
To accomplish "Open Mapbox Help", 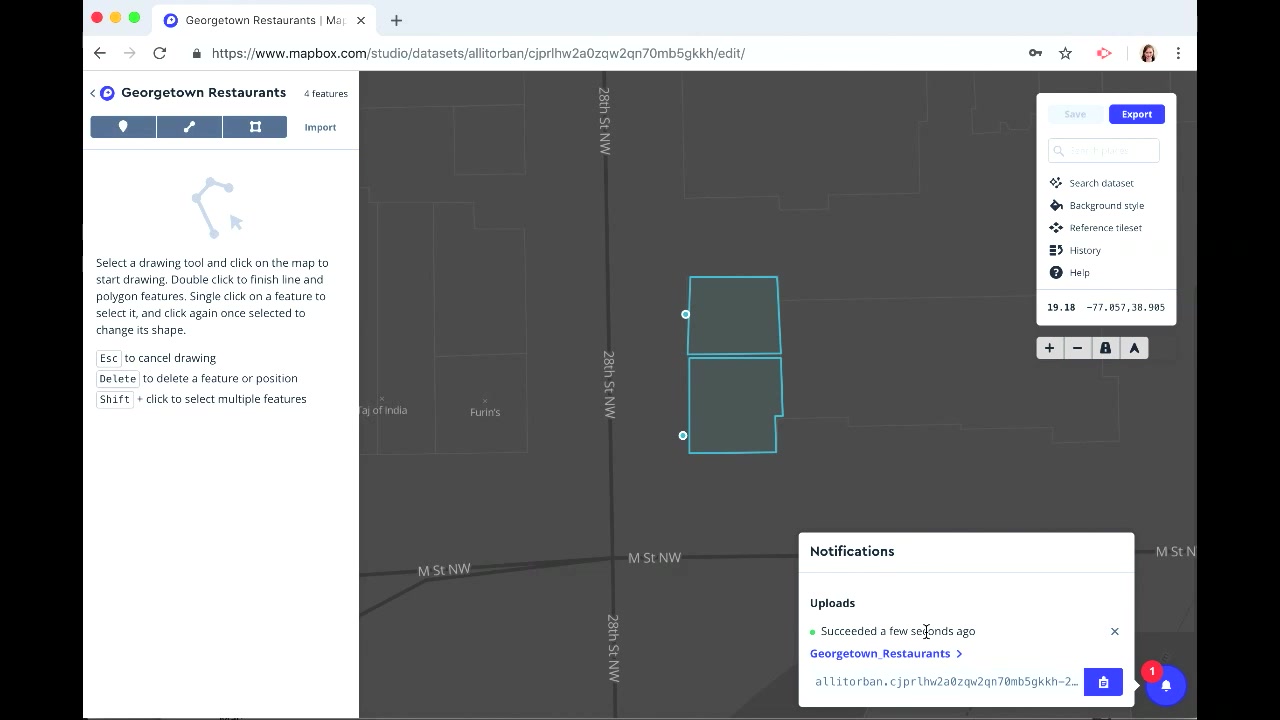I will pyautogui.click(x=1078, y=272).
